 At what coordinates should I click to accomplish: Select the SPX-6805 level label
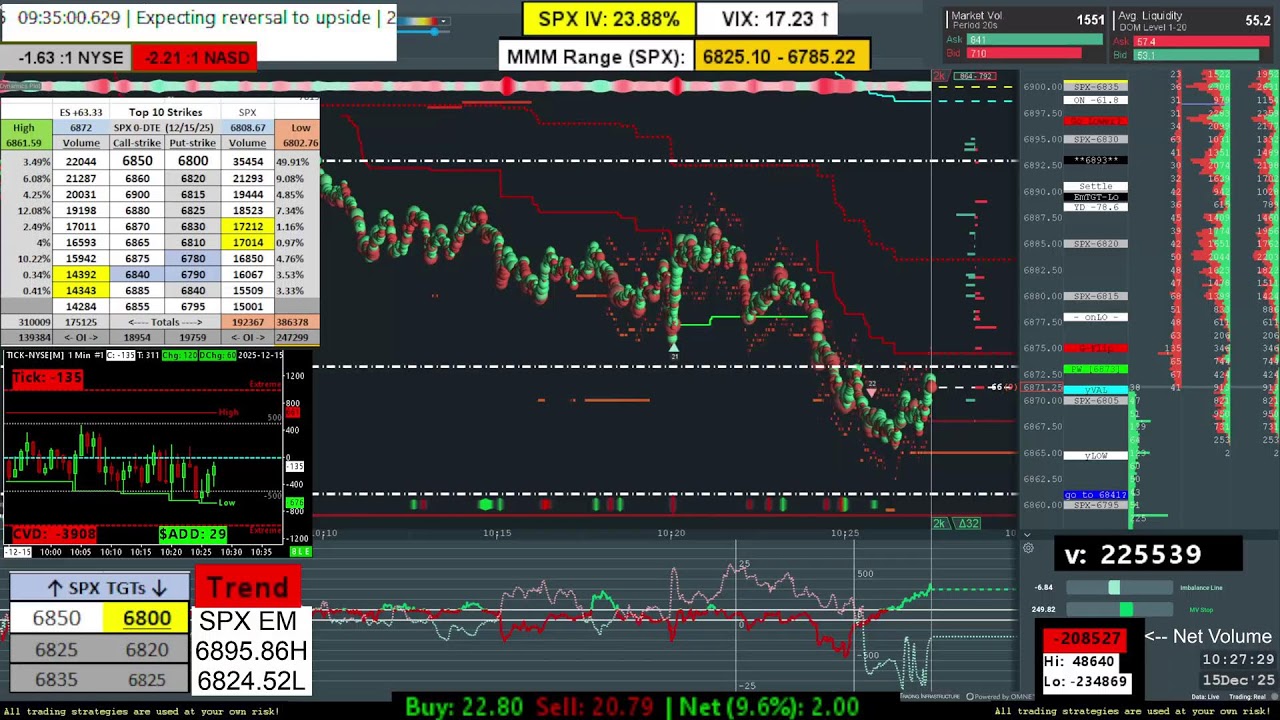pos(1096,400)
